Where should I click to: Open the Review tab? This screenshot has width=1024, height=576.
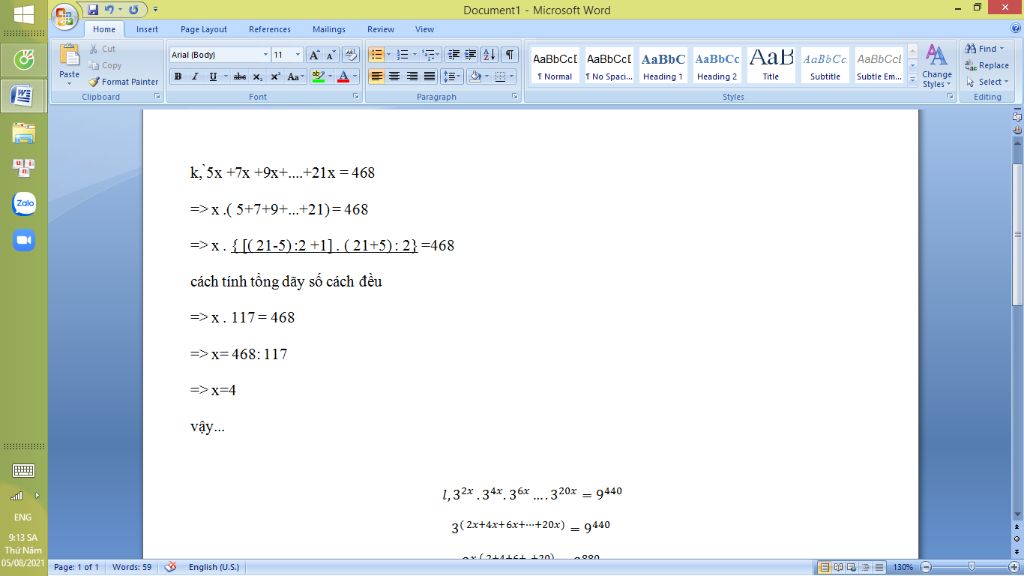click(x=381, y=29)
